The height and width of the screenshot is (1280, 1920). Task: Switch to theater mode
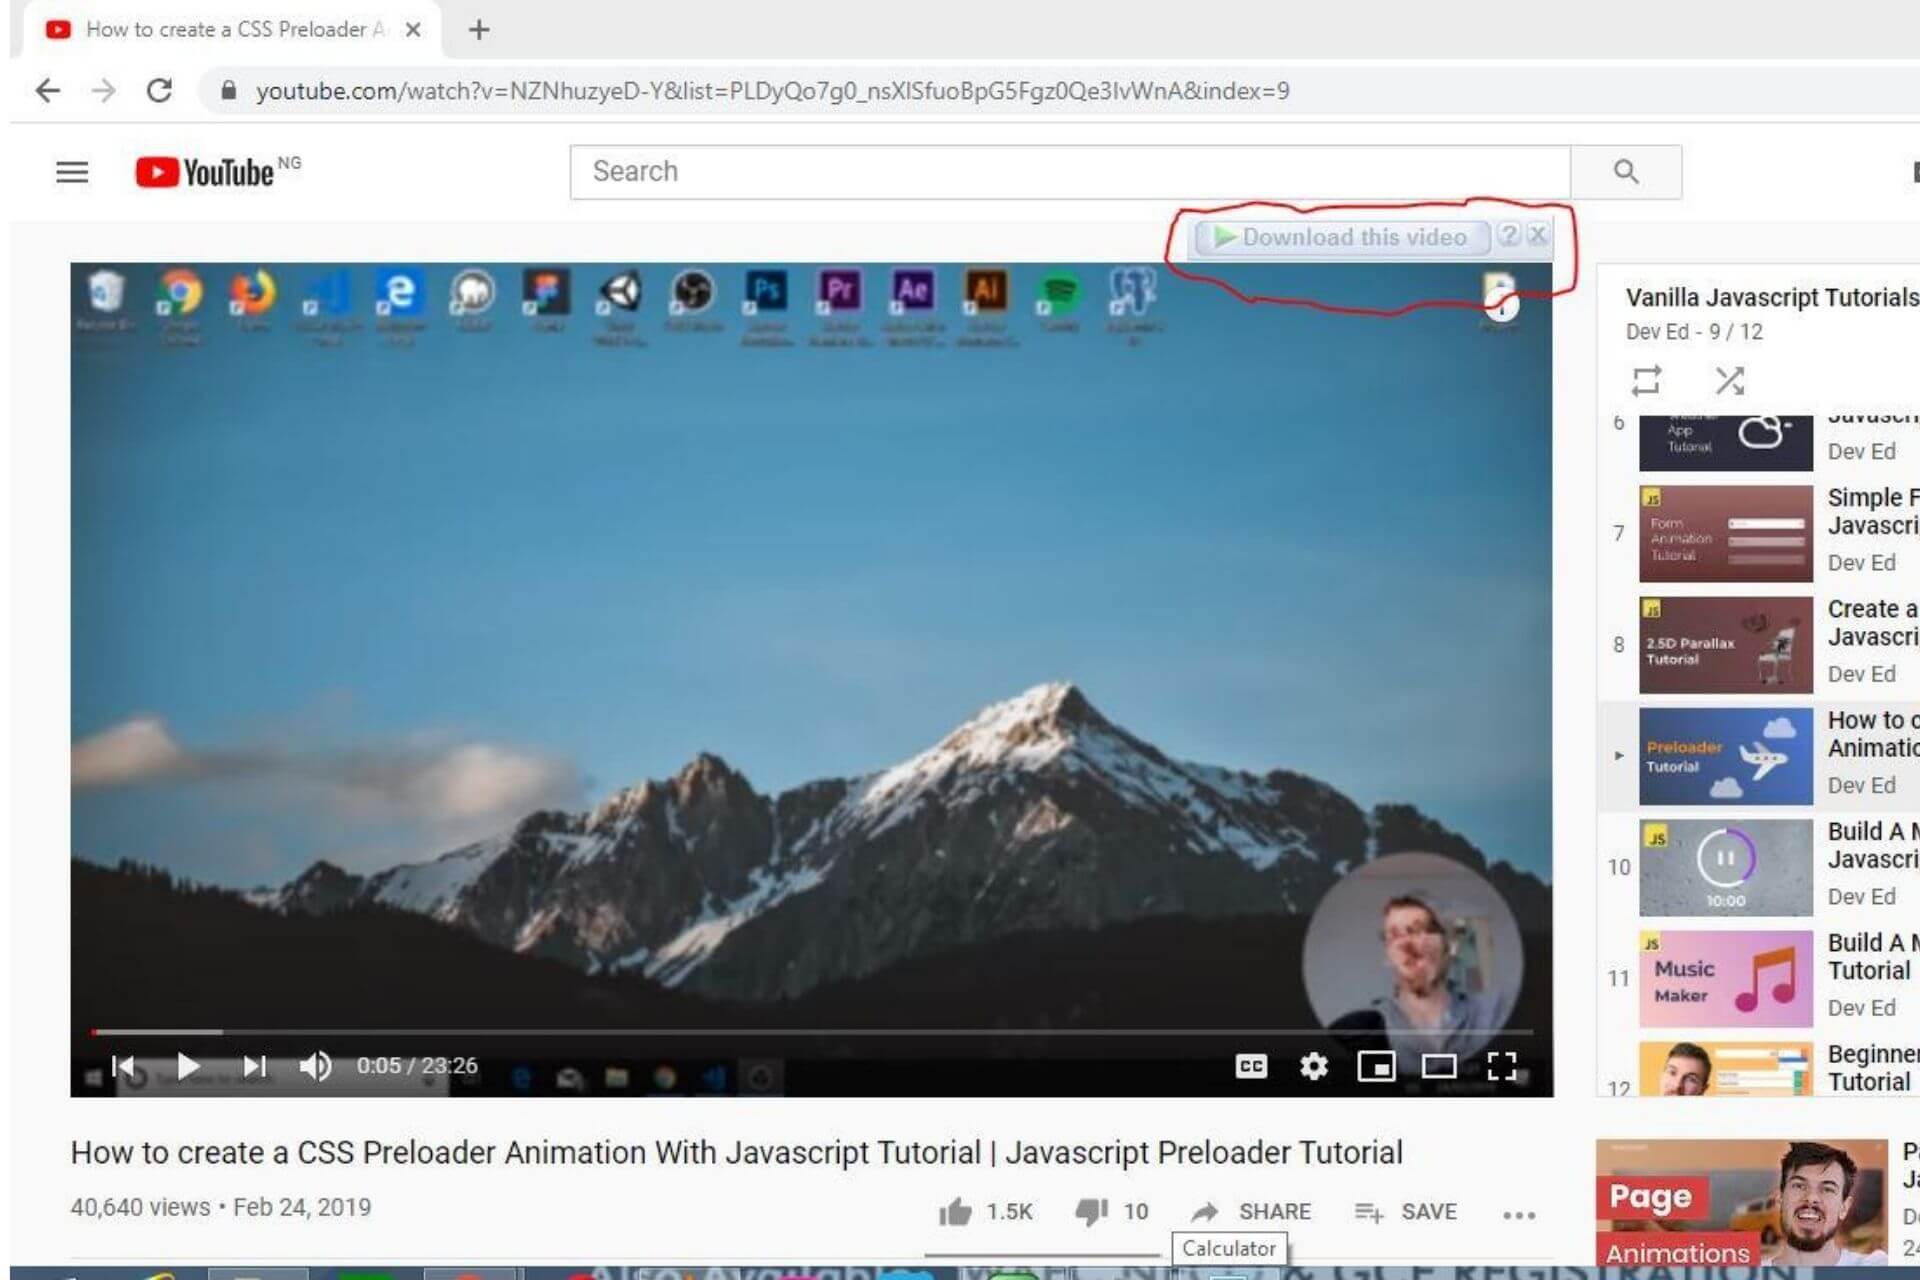pos(1438,1066)
